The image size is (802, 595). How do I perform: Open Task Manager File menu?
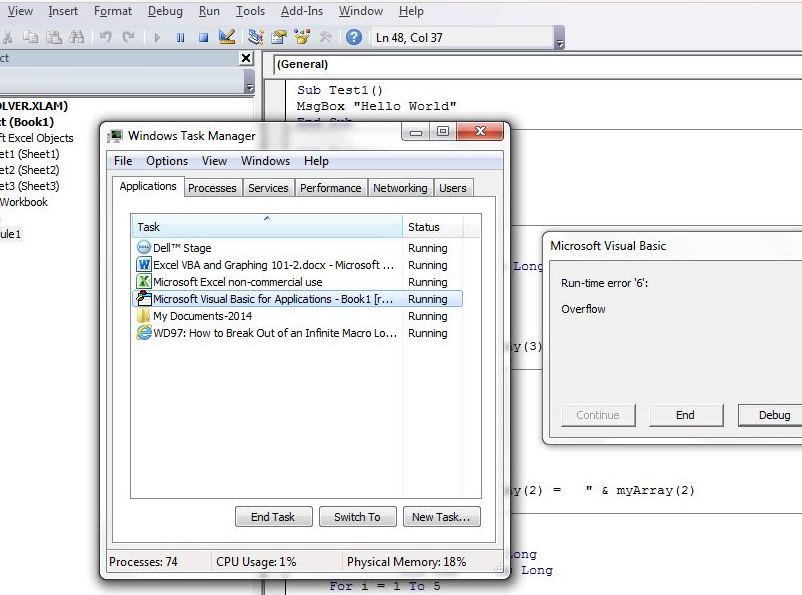point(123,161)
